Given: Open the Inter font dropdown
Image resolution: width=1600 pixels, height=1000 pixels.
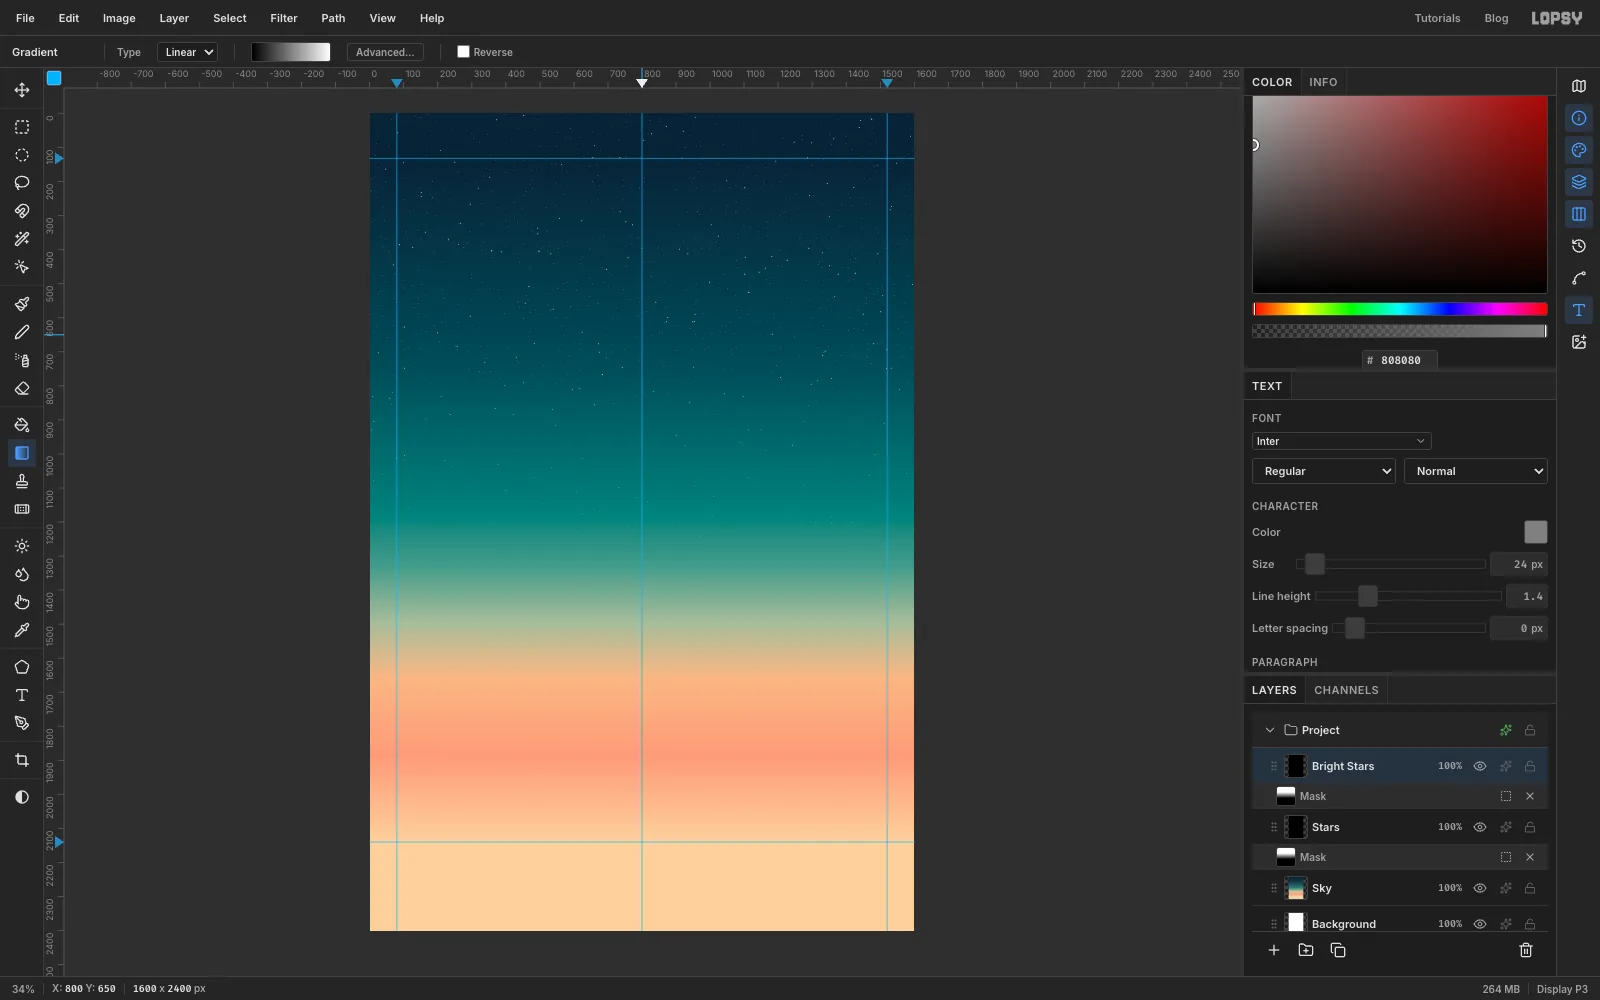Looking at the screenshot, I should (x=1341, y=441).
